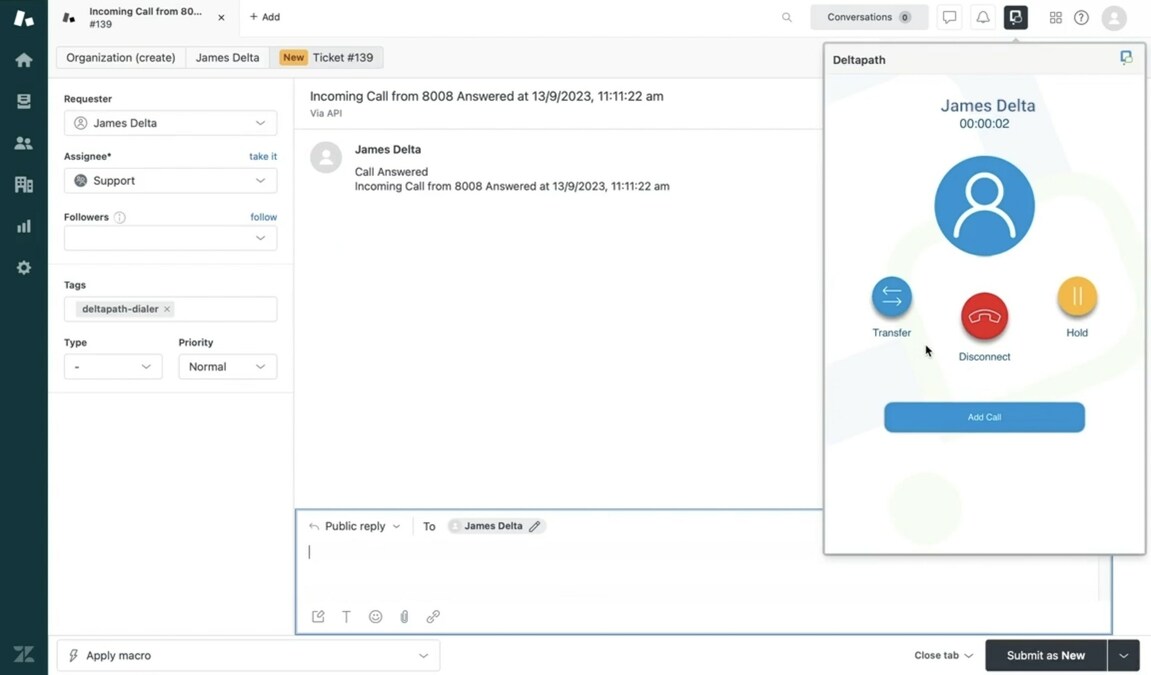Remove the deltapath-dialer tag
Image resolution: width=1151 pixels, height=675 pixels.
(x=167, y=309)
